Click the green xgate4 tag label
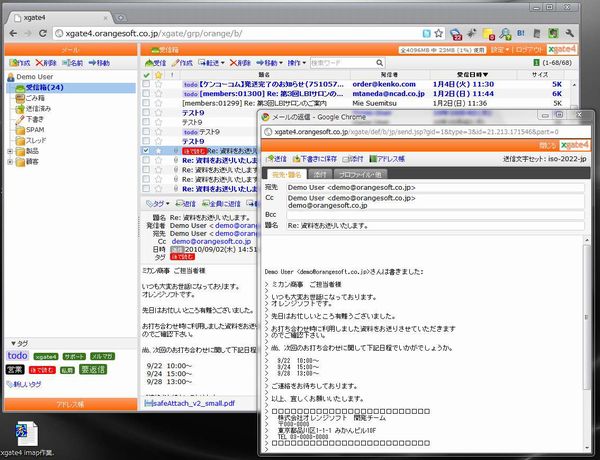Image resolution: width=600 pixels, height=460 pixels. (46, 357)
